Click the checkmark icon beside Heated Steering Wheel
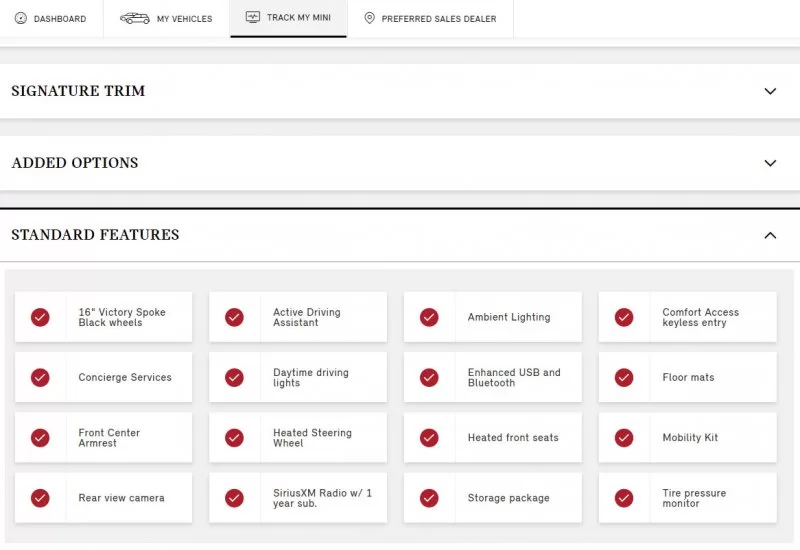Image resolution: width=800 pixels, height=550 pixels. tap(234, 438)
